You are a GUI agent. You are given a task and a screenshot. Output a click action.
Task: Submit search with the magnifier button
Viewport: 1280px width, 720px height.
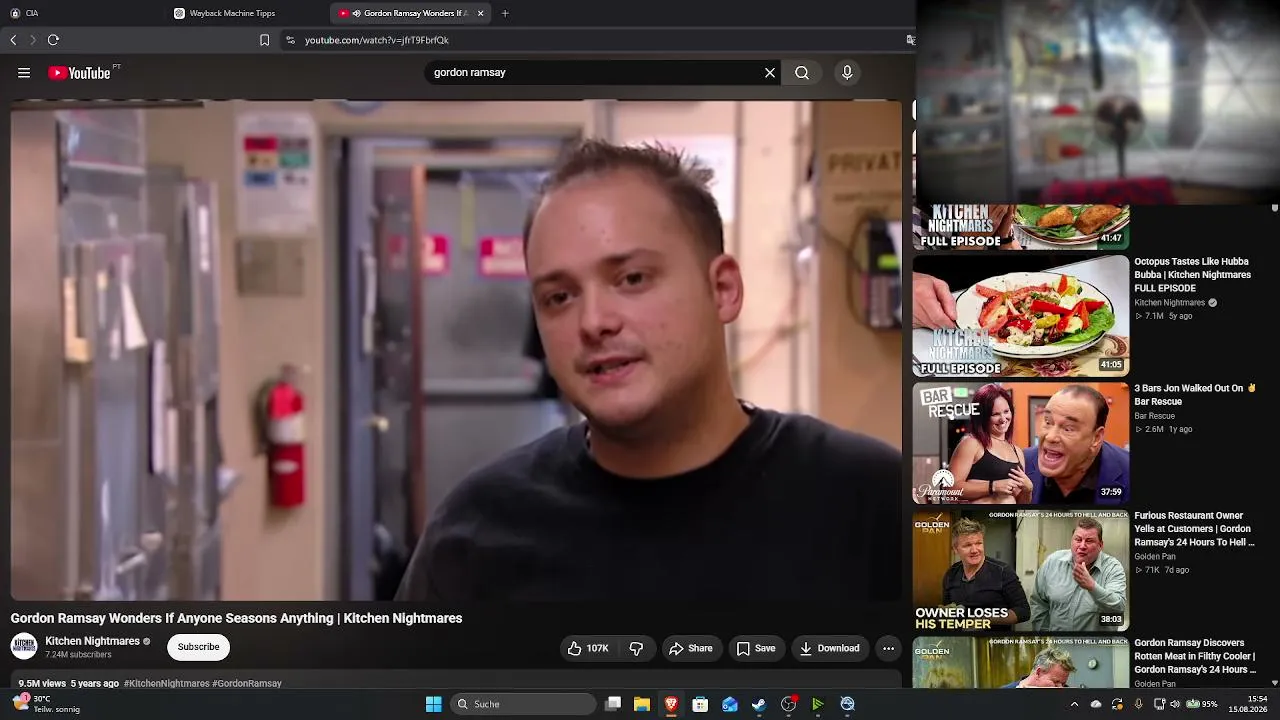pyautogui.click(x=802, y=73)
